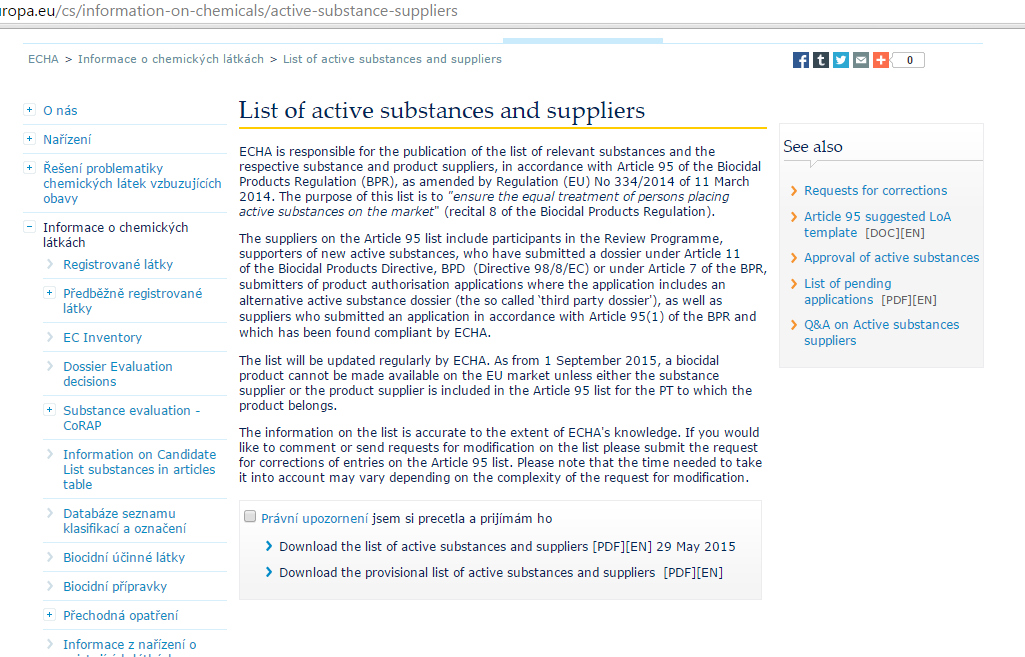Viewport: 1025px width, 657px height.
Task: Go to Informace o chemických látkách breadcrumb
Action: [171, 59]
